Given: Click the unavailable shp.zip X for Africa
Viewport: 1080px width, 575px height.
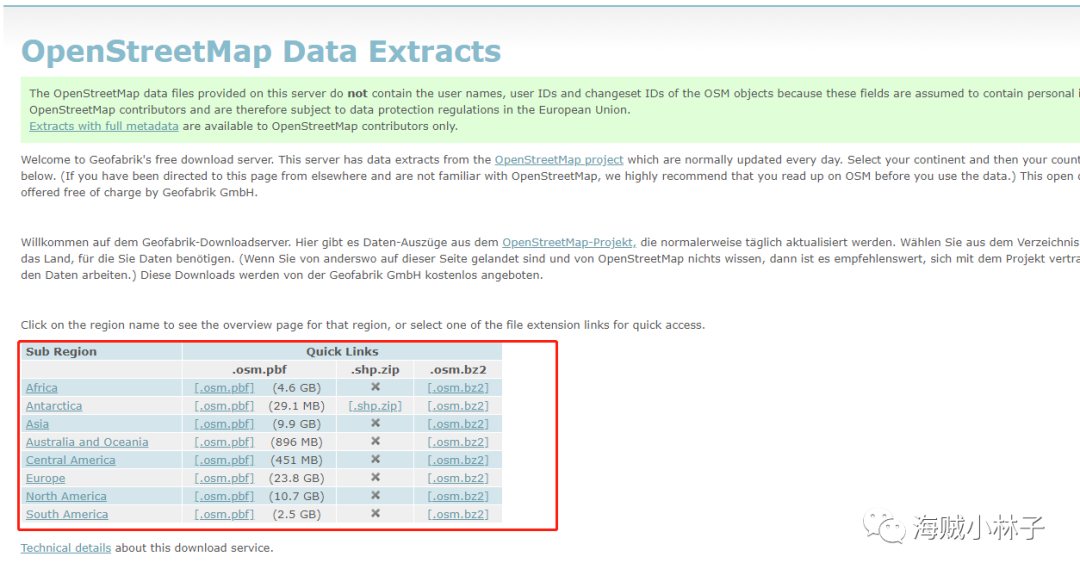Looking at the screenshot, I should (x=375, y=387).
